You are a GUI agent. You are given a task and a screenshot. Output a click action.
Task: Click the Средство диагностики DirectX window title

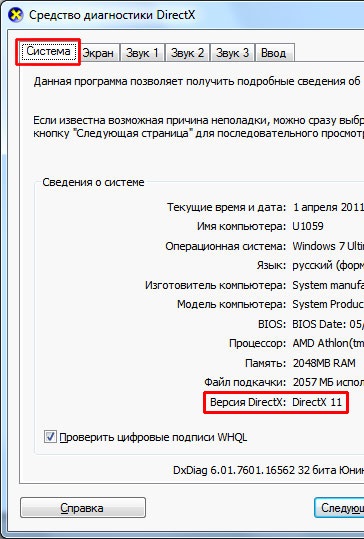pyautogui.click(x=112, y=15)
